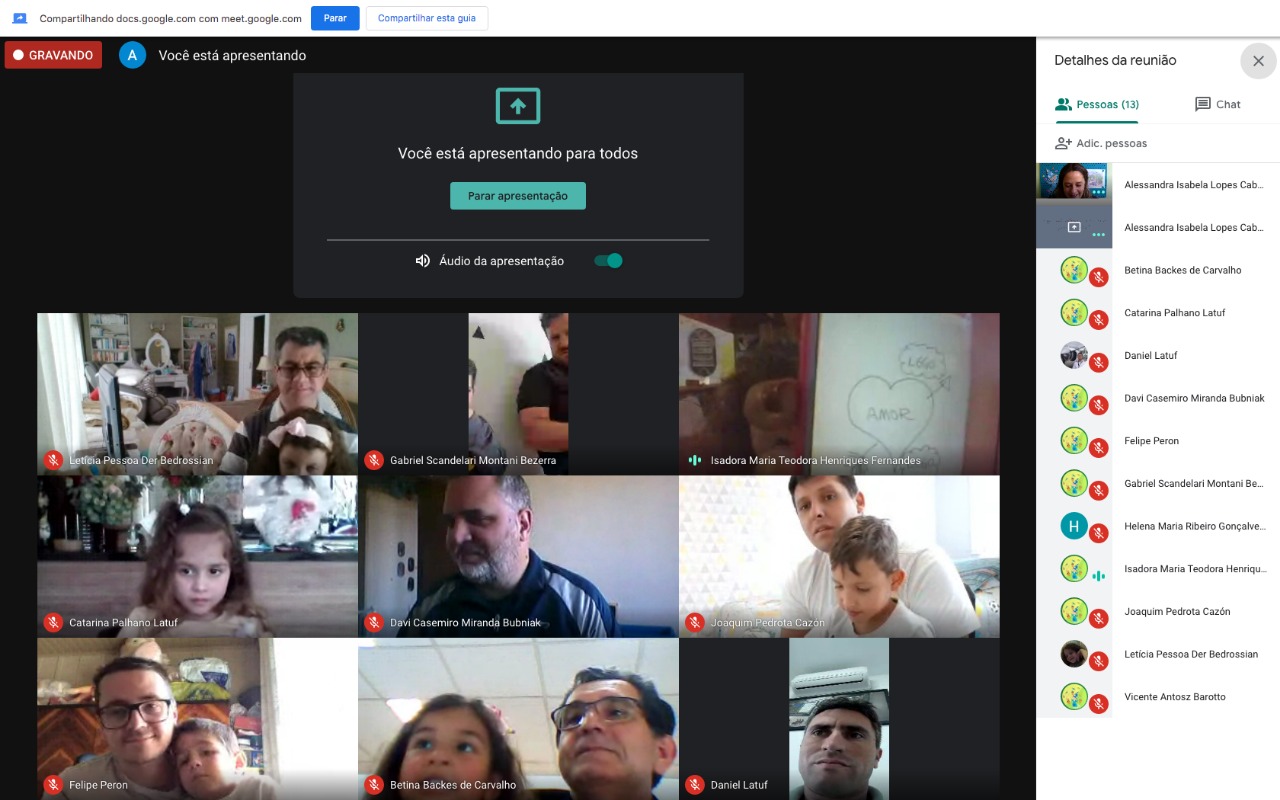Click muted mic icon for Helena Maria Ribeiro Gonçalves
Viewport: 1280px width, 800px height.
point(1099,533)
